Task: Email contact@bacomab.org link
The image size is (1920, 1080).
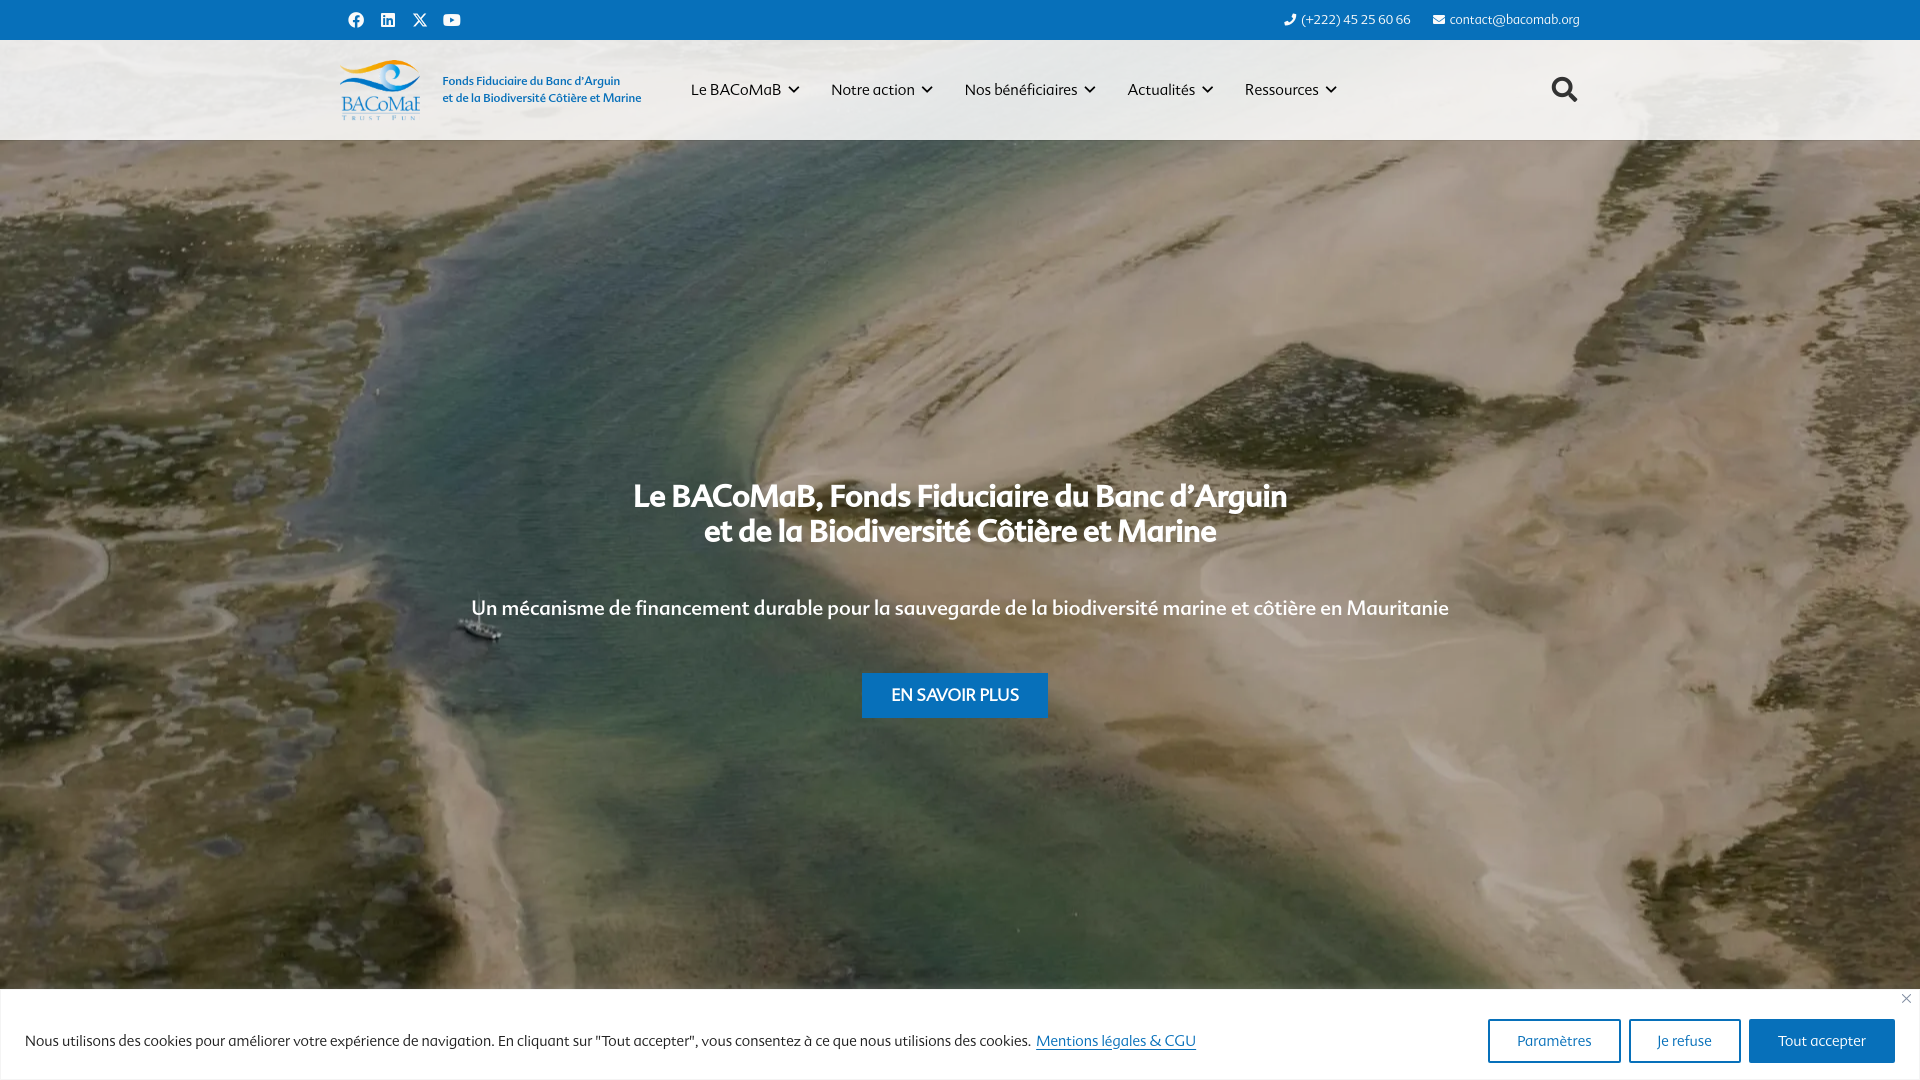Action: click(x=1515, y=20)
